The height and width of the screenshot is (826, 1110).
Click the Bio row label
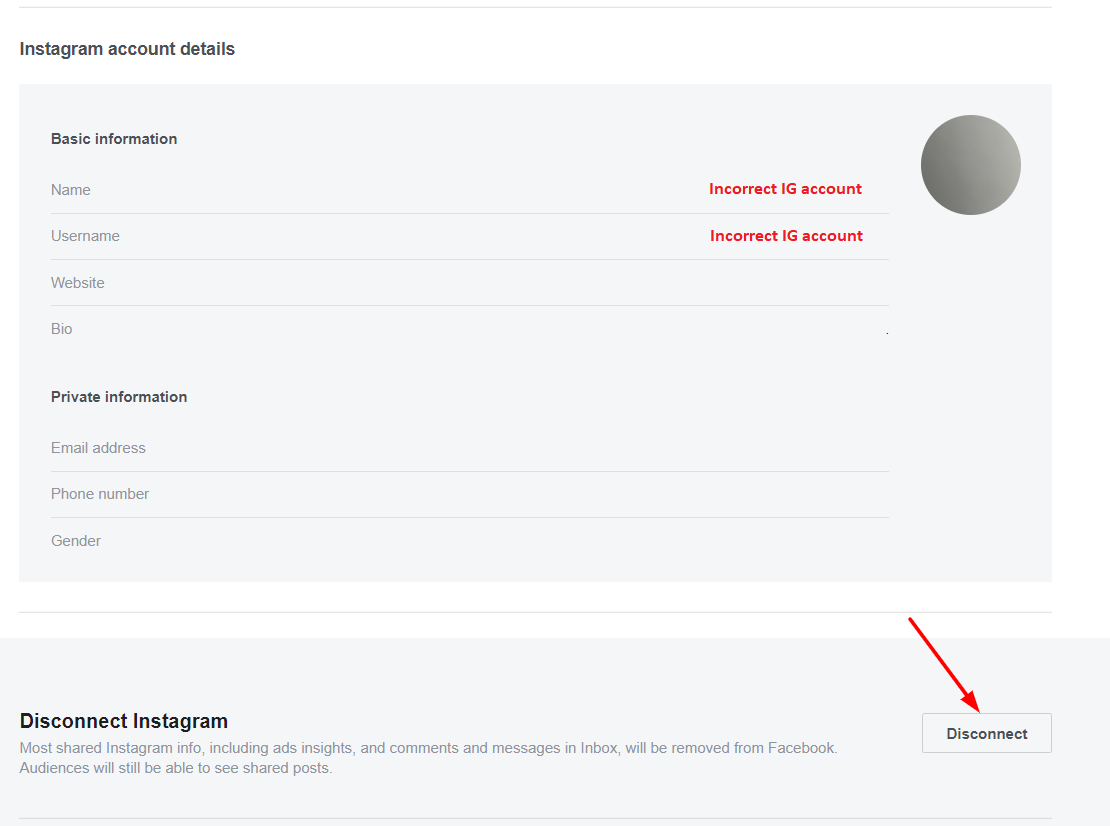(x=62, y=329)
